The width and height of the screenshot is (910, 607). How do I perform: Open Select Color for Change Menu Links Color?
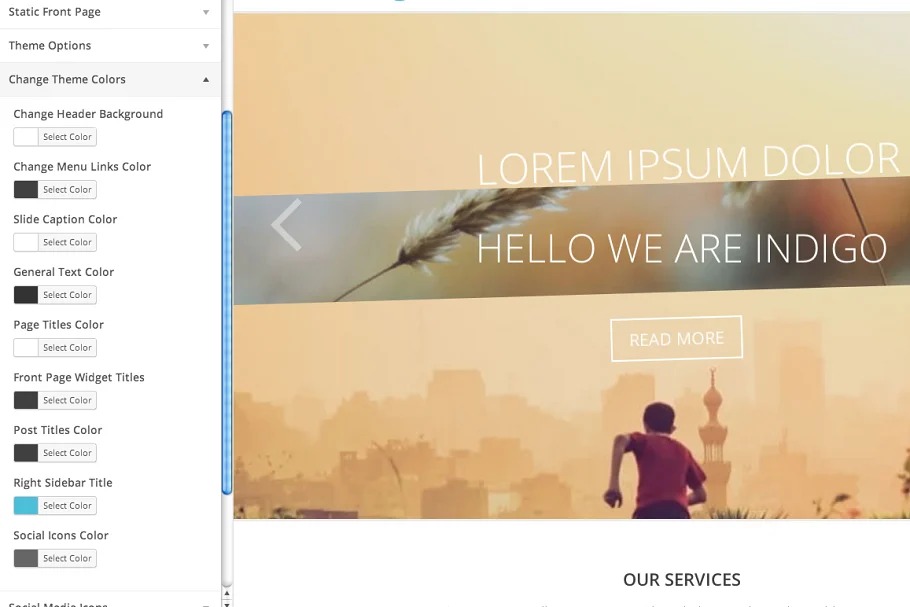[67, 190]
